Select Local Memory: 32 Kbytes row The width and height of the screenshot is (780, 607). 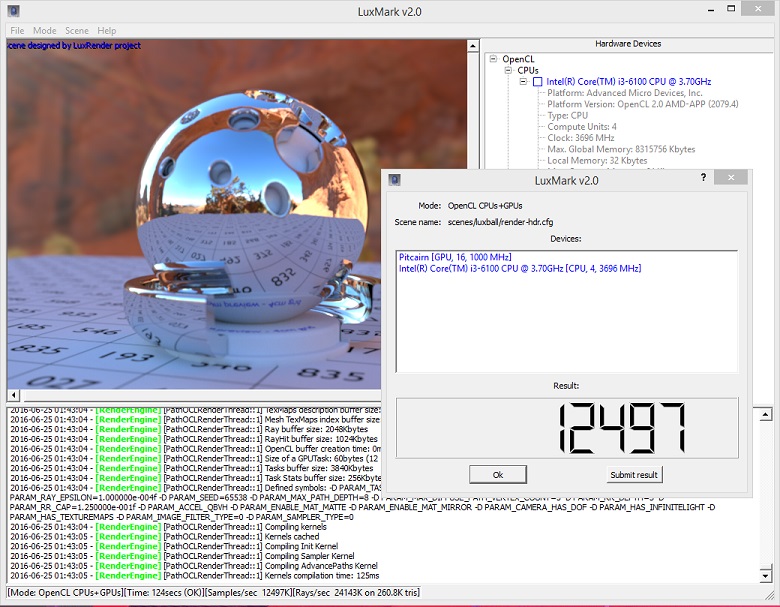click(597, 161)
